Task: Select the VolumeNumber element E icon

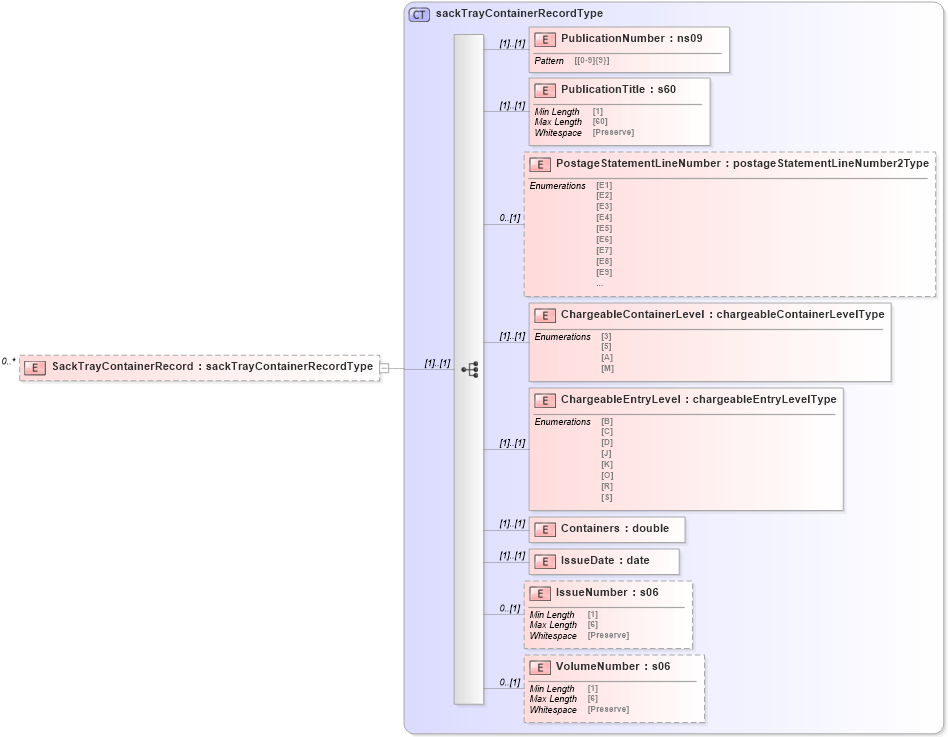Action: pyautogui.click(x=541, y=666)
